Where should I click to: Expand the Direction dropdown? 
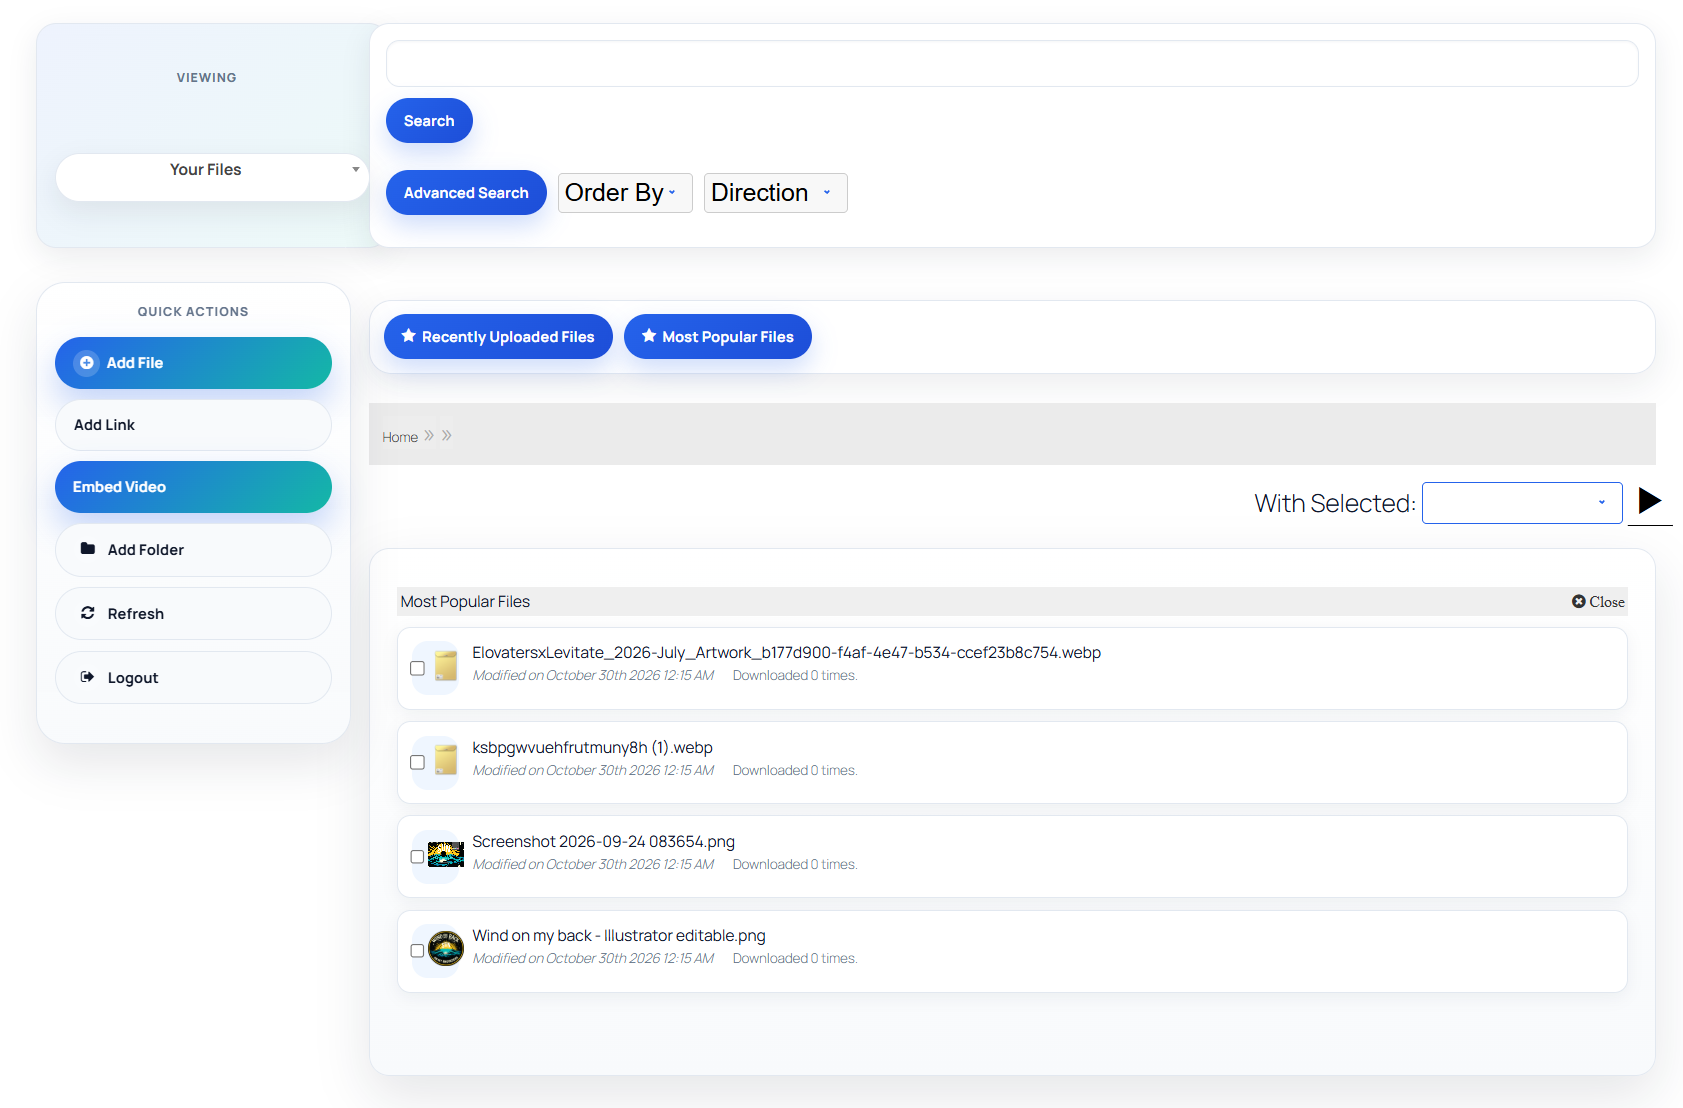pyautogui.click(x=776, y=193)
